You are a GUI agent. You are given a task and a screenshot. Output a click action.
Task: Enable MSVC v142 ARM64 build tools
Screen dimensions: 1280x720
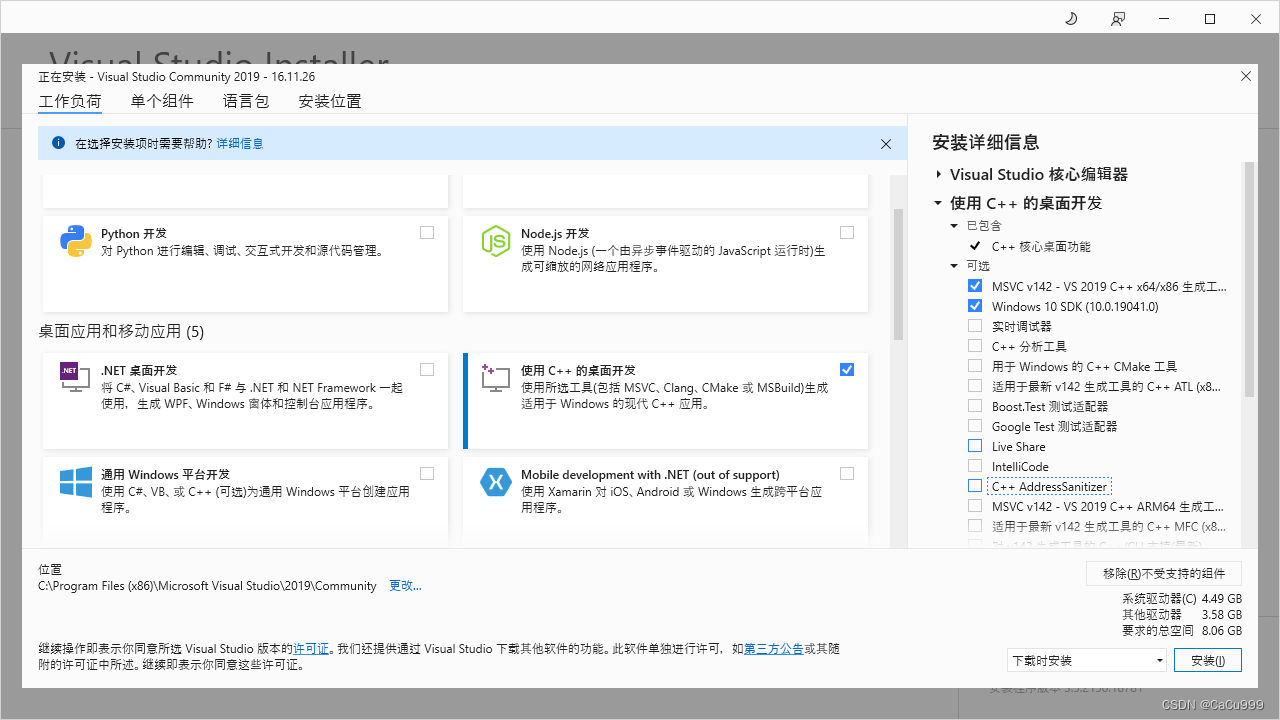pyautogui.click(x=975, y=506)
